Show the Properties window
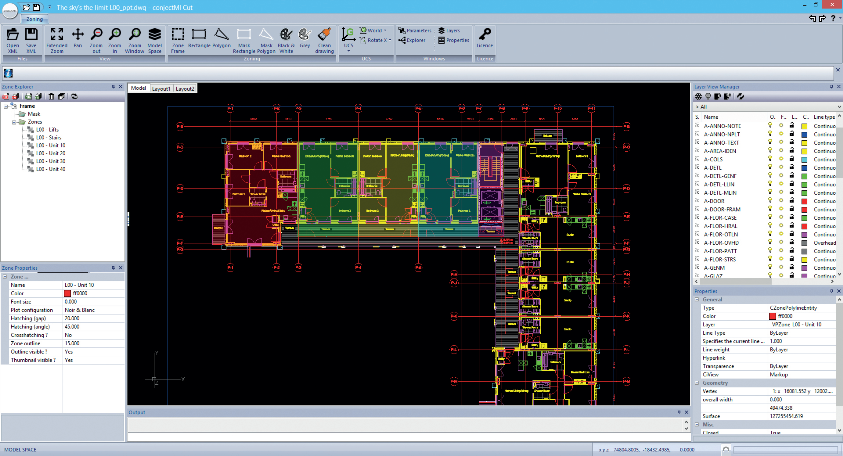This screenshot has width=843, height=456. click(x=453, y=40)
